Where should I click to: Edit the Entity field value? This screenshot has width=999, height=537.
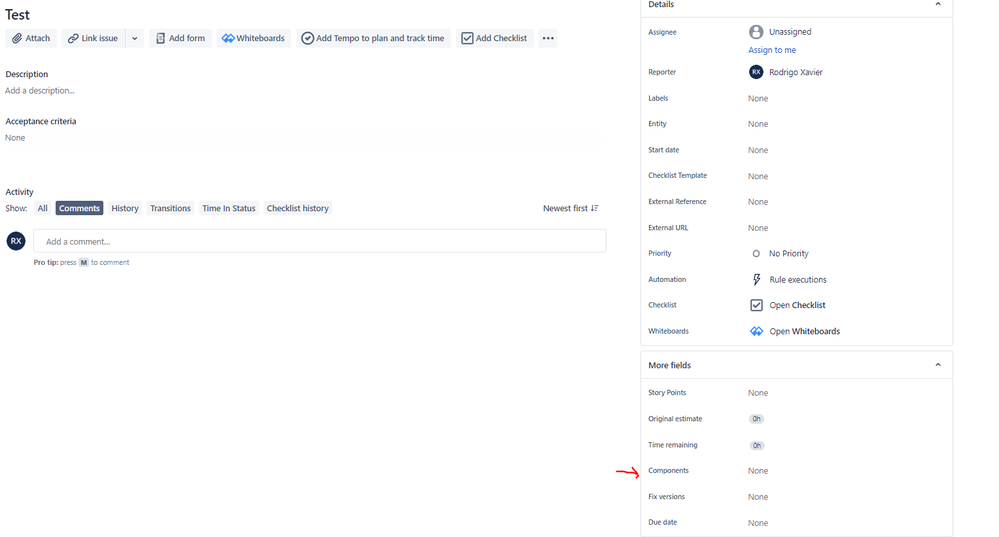click(758, 124)
